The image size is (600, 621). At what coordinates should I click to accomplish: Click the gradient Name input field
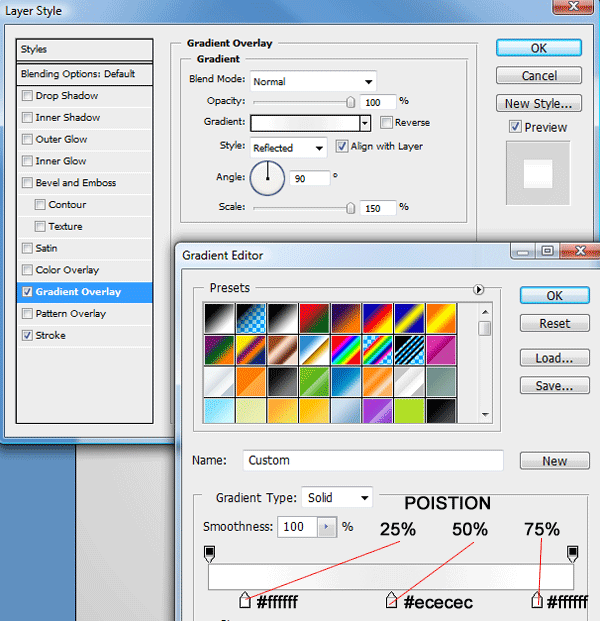(373, 460)
